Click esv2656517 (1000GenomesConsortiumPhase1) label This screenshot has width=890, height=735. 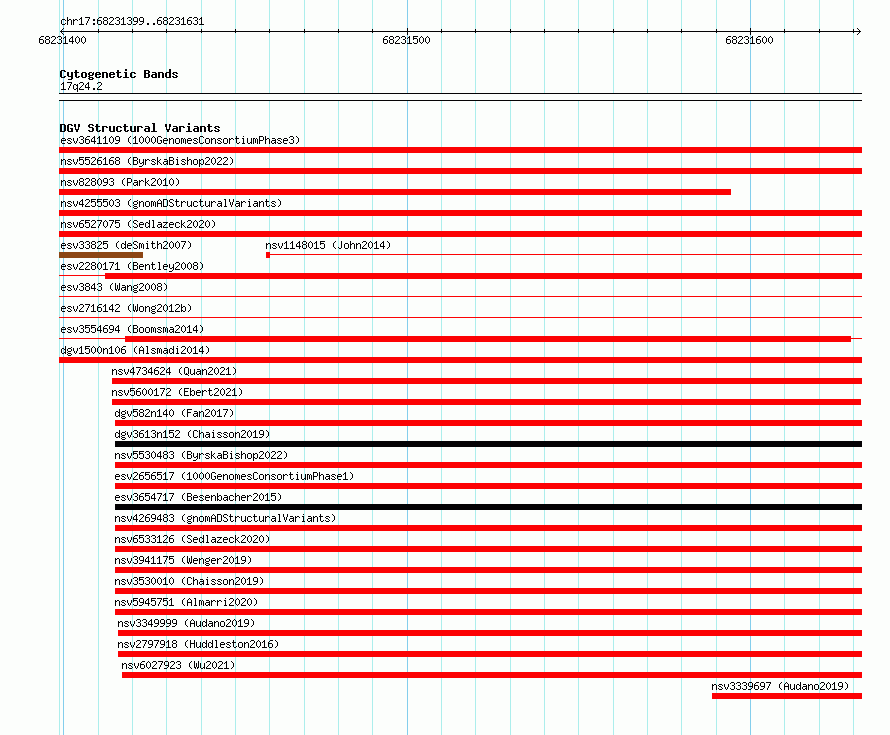click(234, 476)
